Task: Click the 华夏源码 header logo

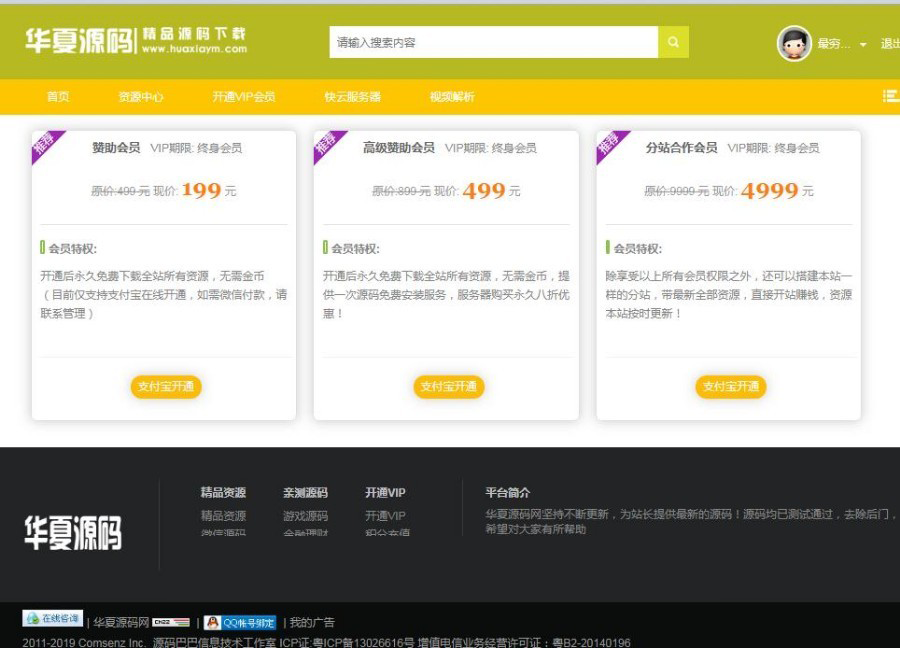Action: click(135, 41)
